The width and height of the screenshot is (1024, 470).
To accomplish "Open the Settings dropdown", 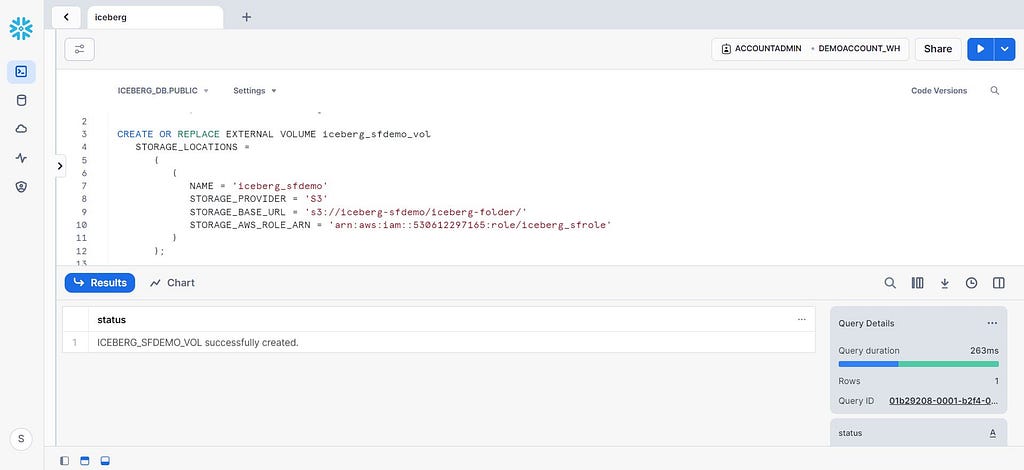I will tap(255, 91).
